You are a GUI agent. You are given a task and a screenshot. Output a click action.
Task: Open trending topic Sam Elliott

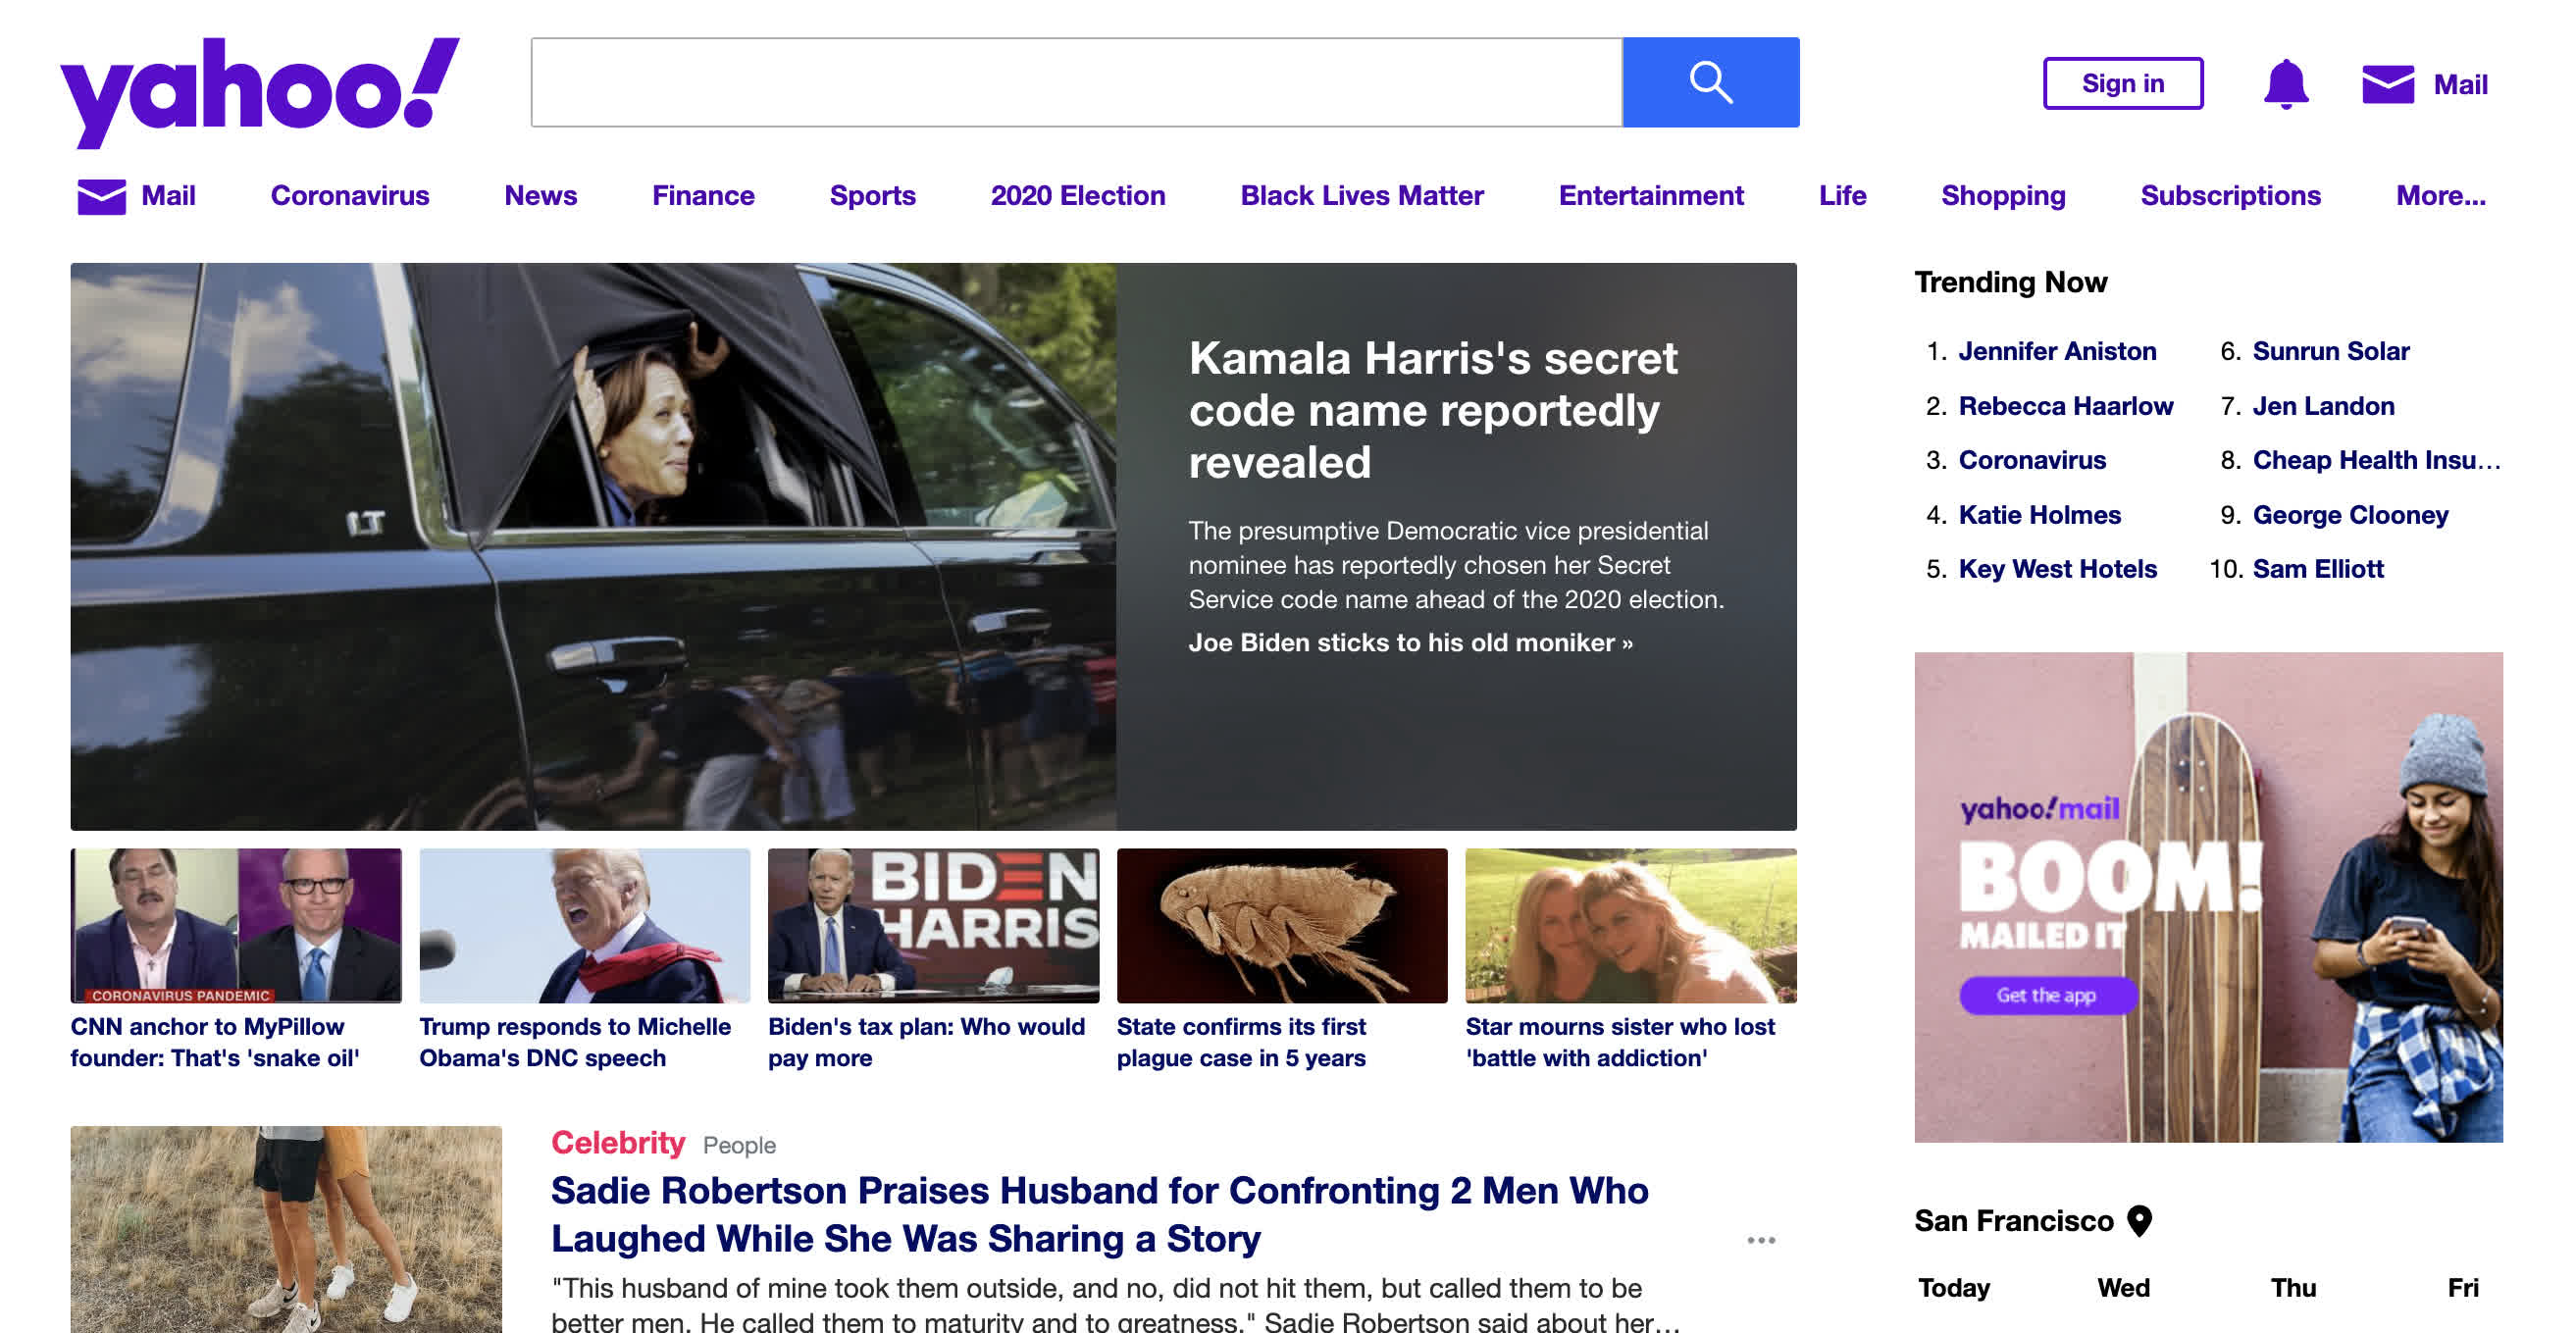click(x=2318, y=569)
